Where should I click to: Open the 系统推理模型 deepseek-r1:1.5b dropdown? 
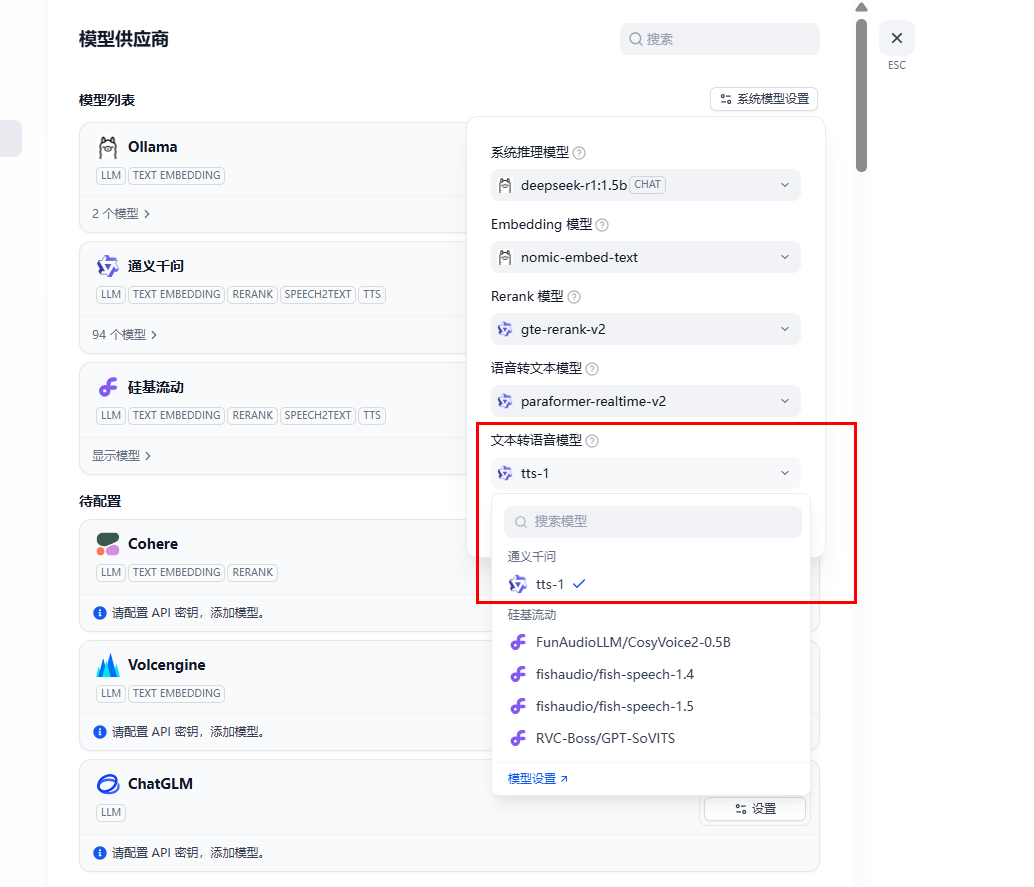coord(646,185)
